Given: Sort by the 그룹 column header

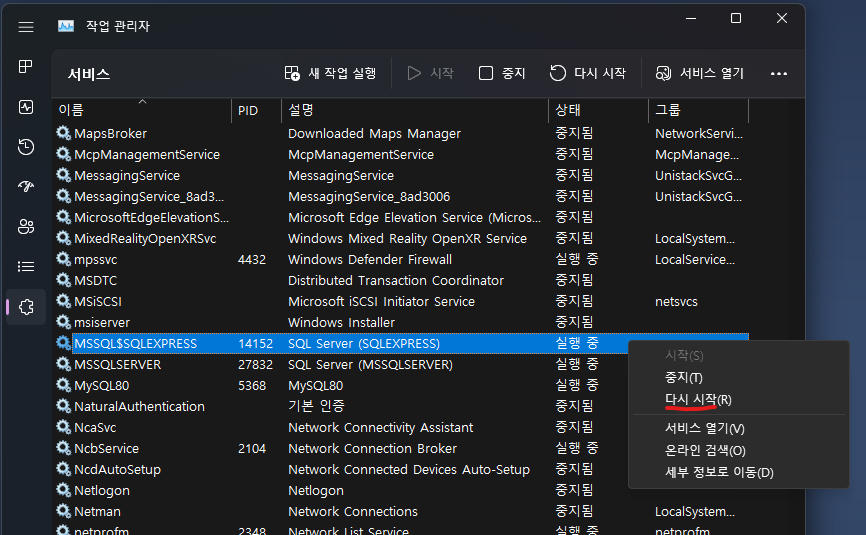Looking at the screenshot, I should 698,110.
